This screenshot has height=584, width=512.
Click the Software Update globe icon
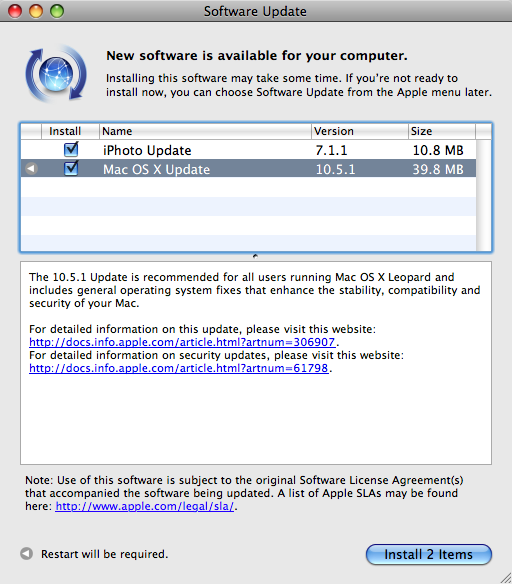(x=56, y=74)
